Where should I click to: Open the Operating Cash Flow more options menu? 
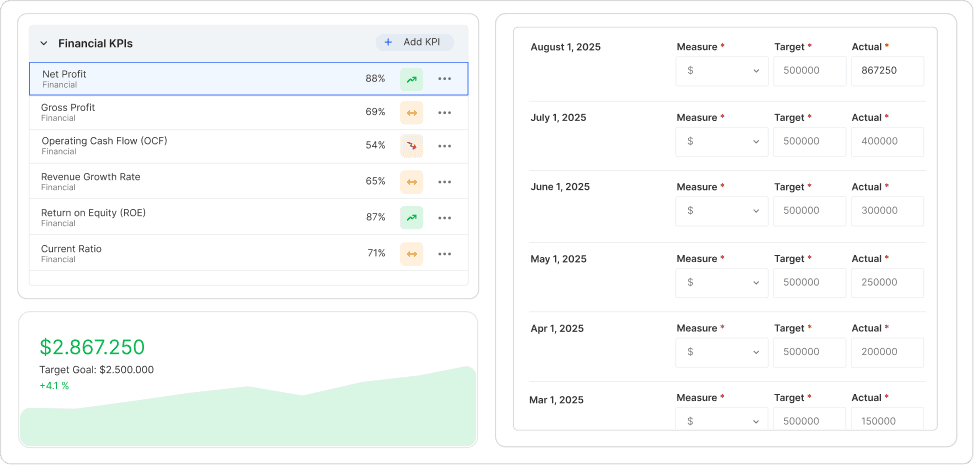click(444, 146)
